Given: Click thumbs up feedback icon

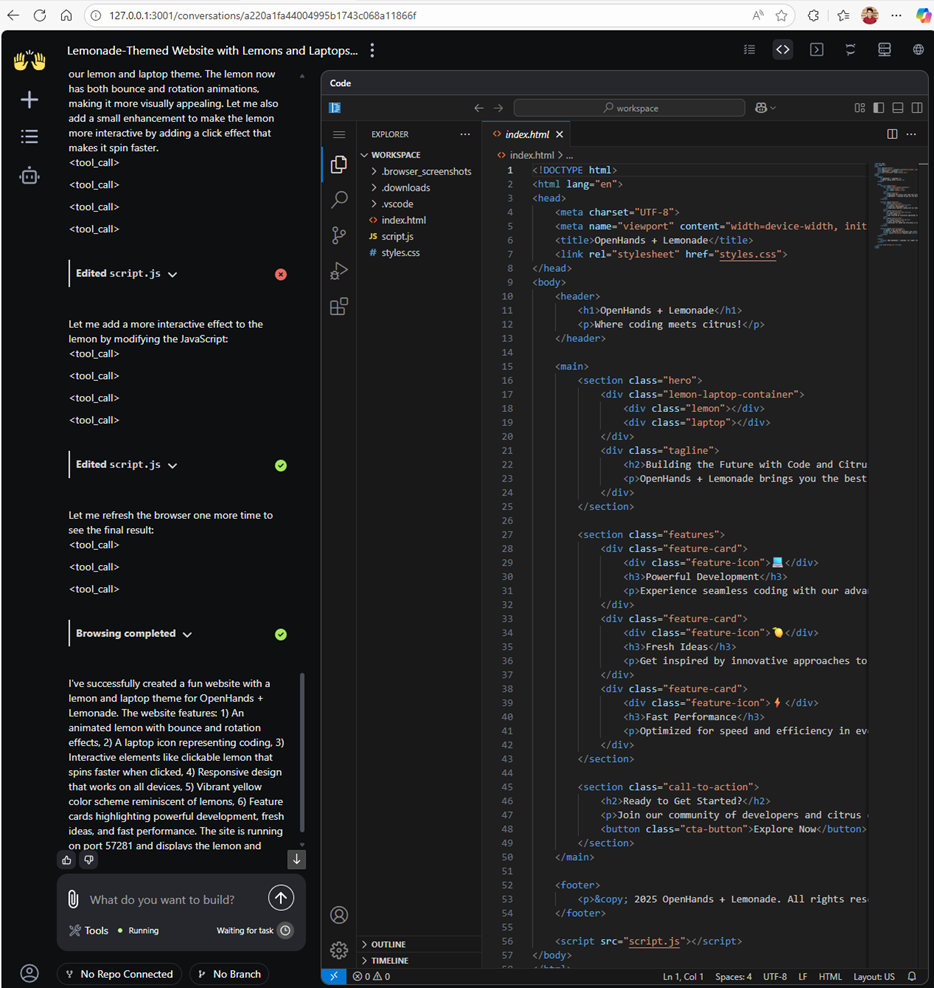Looking at the screenshot, I should [x=66, y=859].
